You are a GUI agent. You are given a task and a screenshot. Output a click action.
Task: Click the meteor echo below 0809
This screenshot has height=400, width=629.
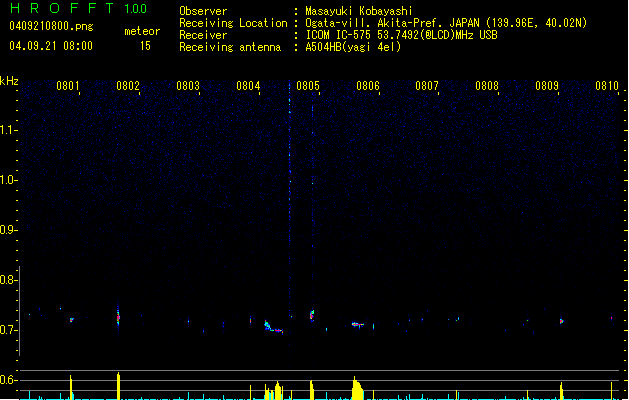tap(562, 321)
